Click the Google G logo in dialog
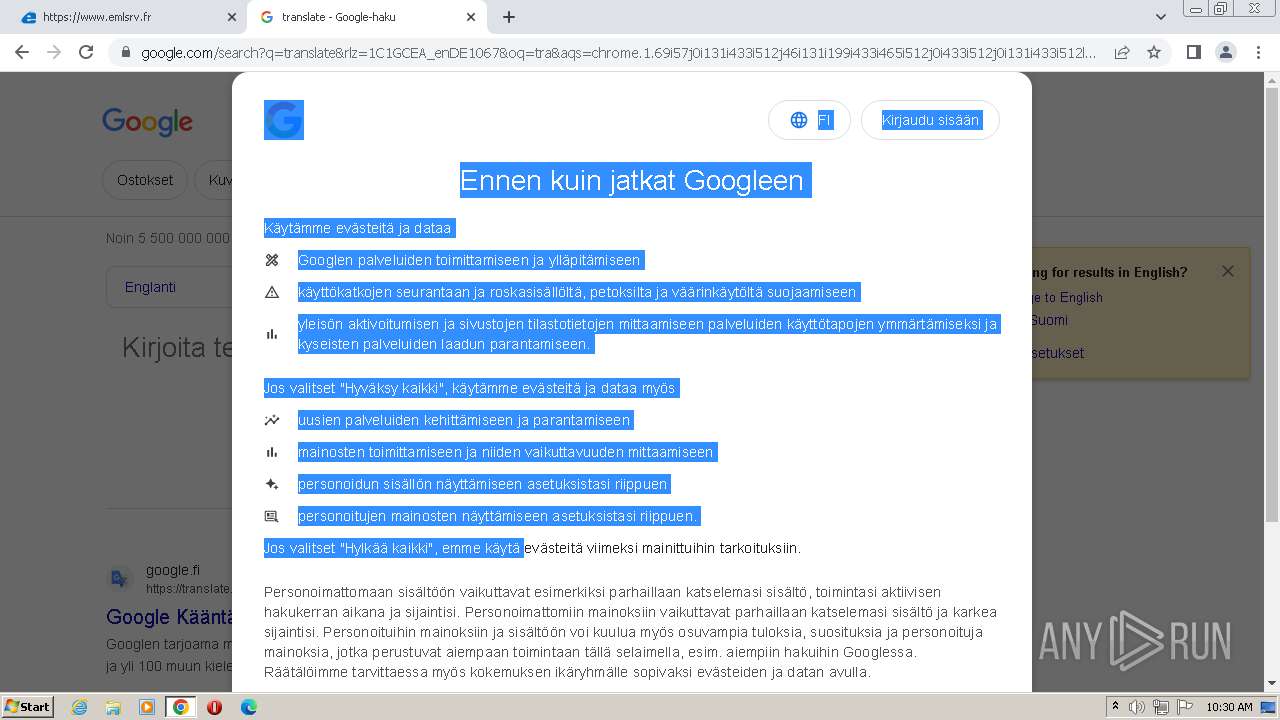Viewport: 1280px width, 720px height. pyautogui.click(x=284, y=120)
